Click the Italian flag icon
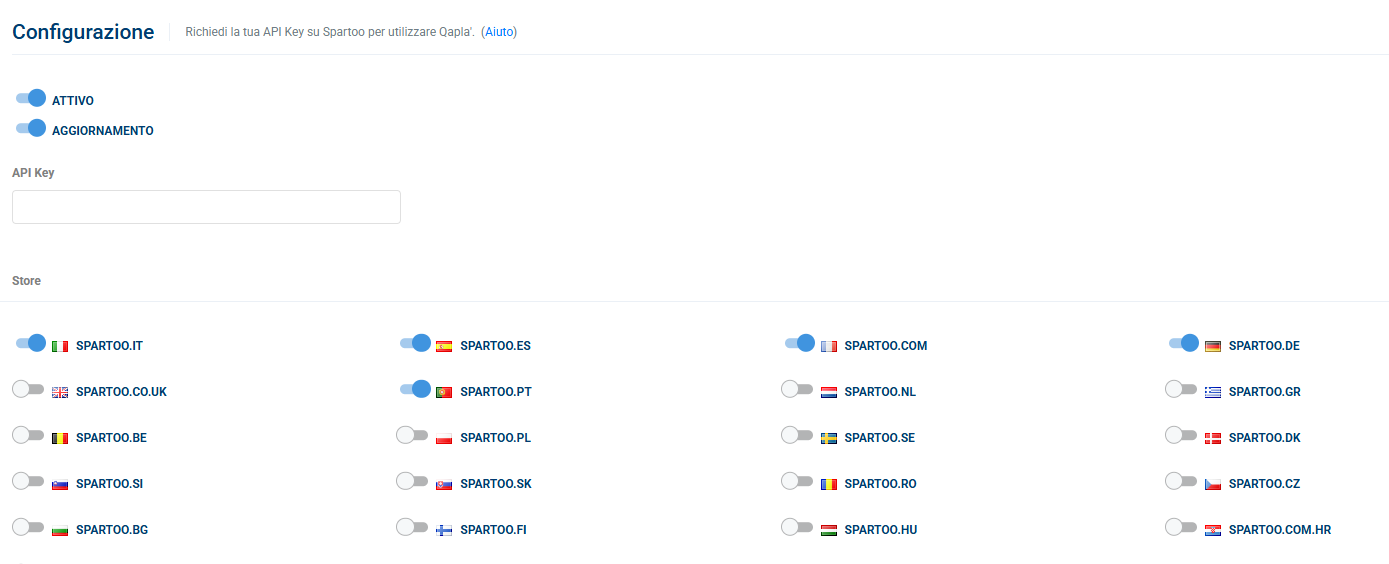The width and height of the screenshot is (1389, 564). pyautogui.click(x=60, y=346)
